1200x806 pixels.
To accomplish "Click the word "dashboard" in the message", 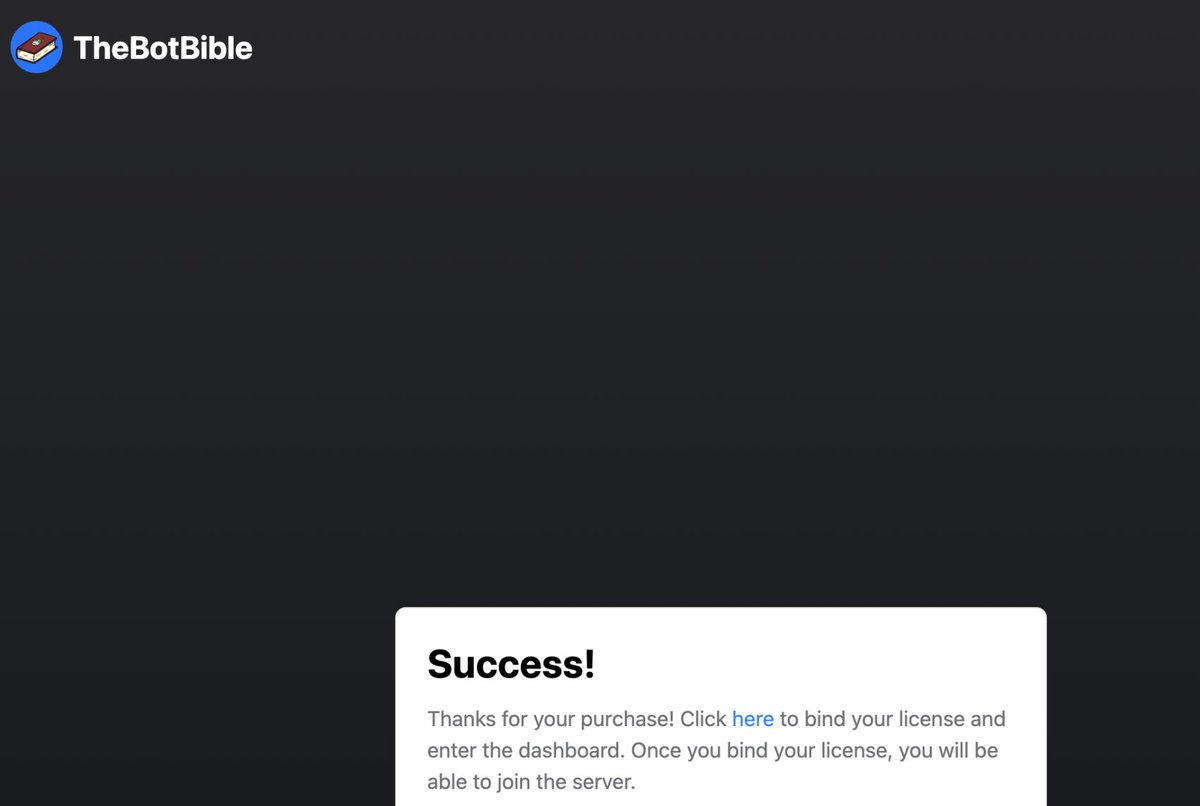I will tap(570, 750).
